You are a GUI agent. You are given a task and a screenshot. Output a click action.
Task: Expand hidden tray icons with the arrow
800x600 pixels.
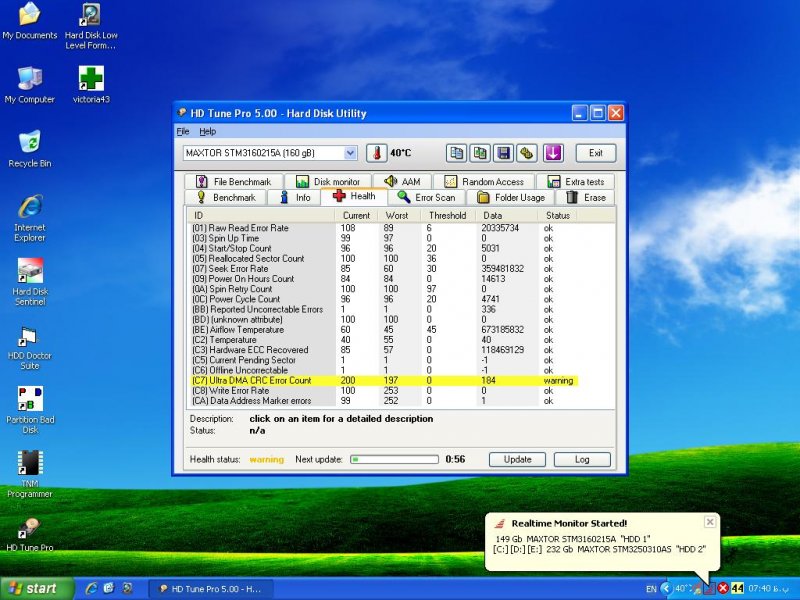(666, 588)
